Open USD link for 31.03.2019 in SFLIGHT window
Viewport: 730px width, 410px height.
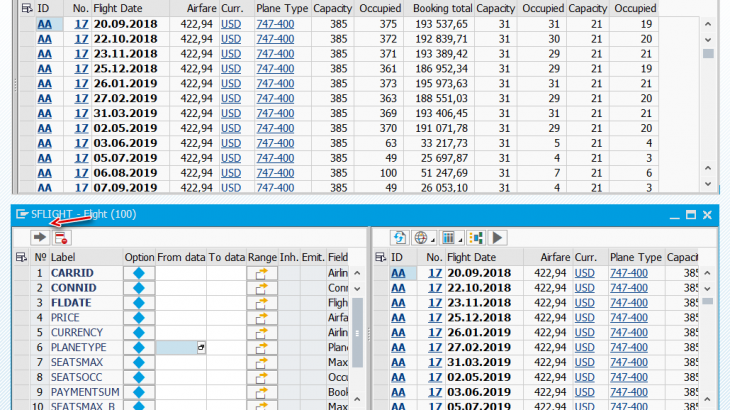point(584,363)
